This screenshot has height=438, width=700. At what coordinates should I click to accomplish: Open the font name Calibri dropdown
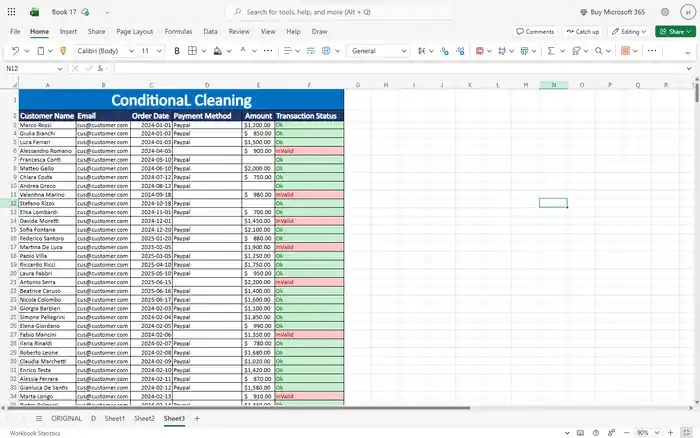pos(131,51)
